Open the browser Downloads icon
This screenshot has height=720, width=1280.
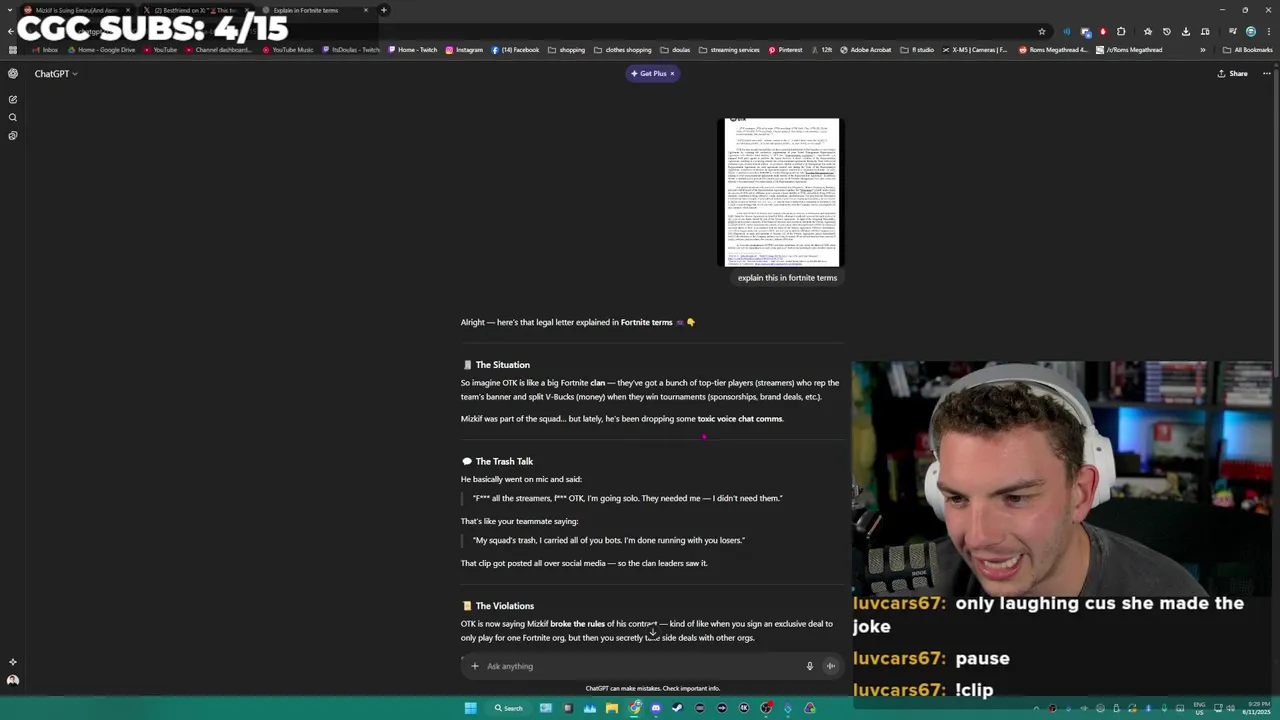(x=1185, y=32)
